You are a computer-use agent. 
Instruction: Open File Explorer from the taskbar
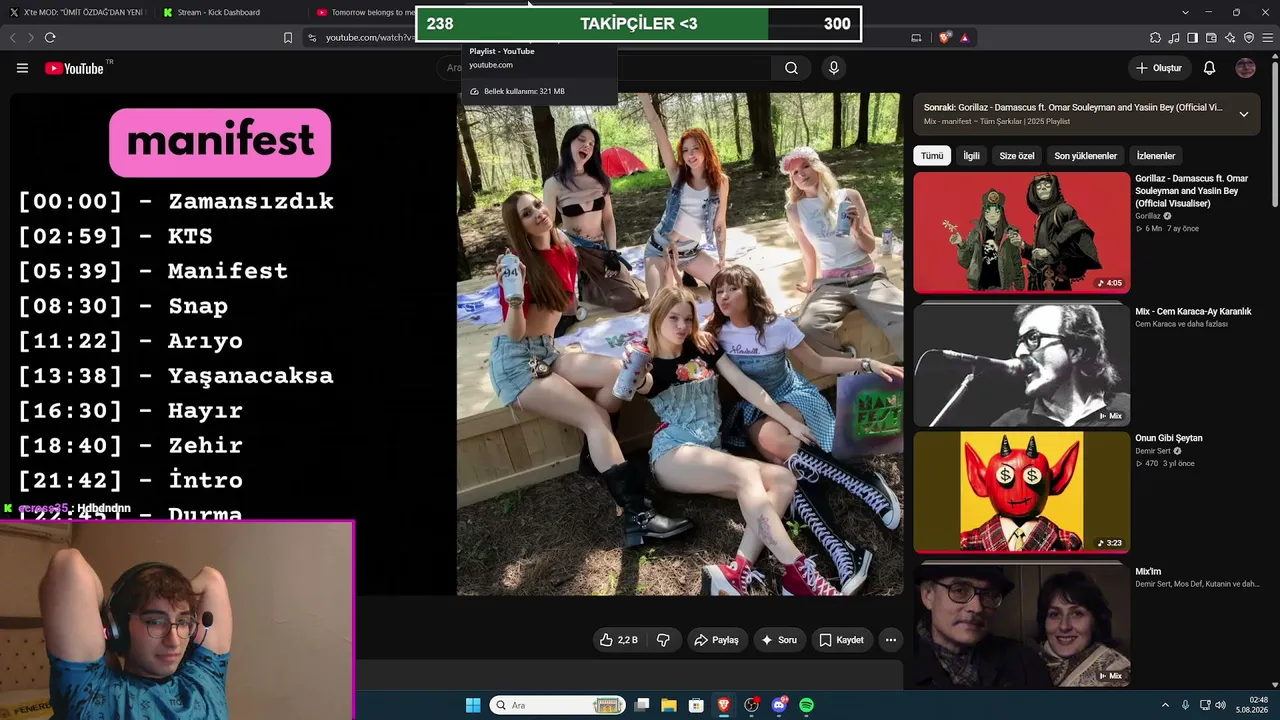[x=669, y=705]
